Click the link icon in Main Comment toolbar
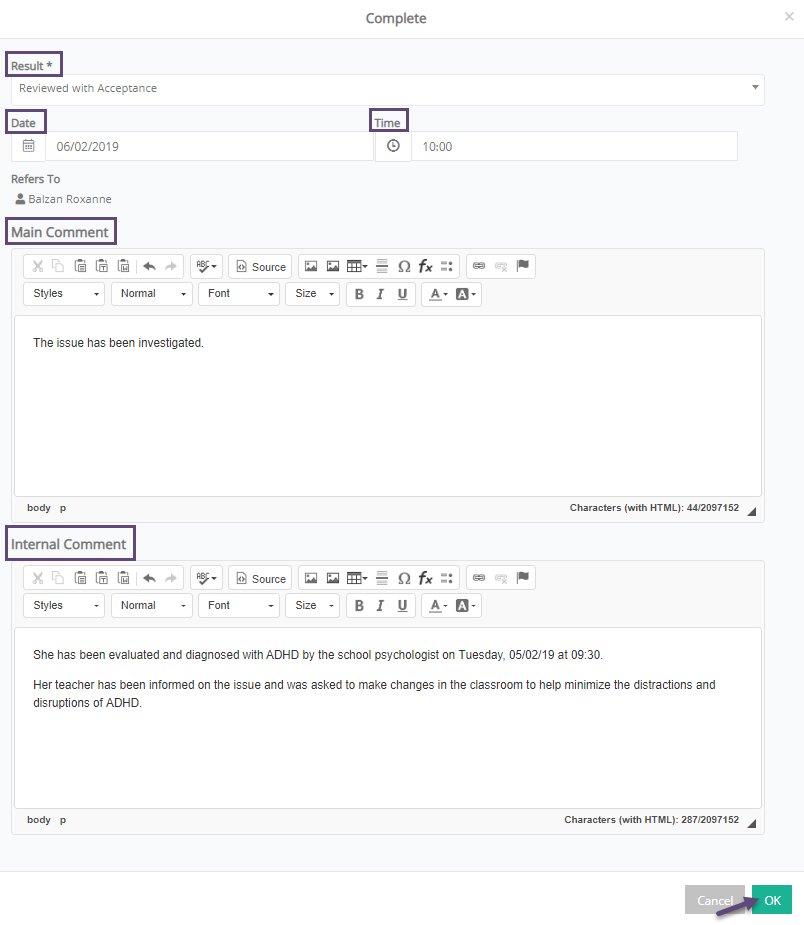The image size is (804, 925). pyautogui.click(x=479, y=266)
